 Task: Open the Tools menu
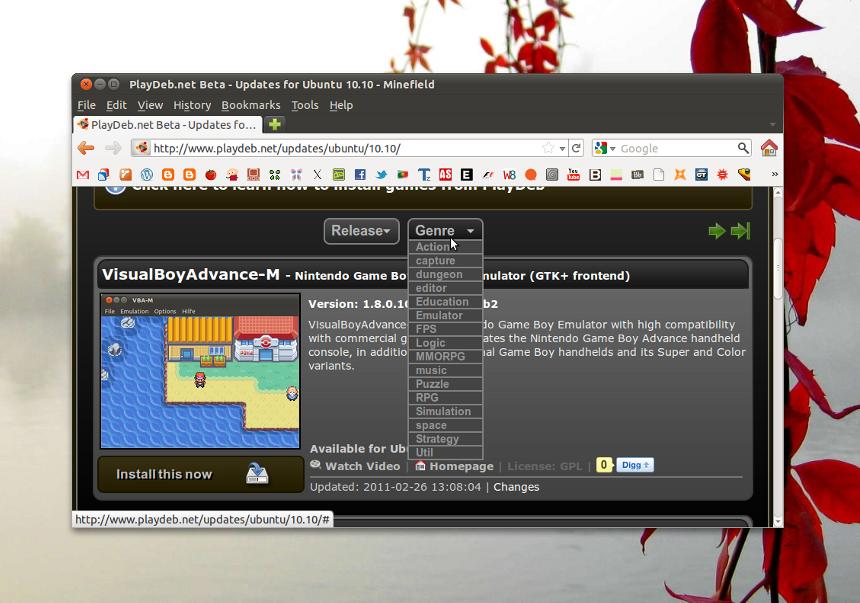[x=305, y=105]
